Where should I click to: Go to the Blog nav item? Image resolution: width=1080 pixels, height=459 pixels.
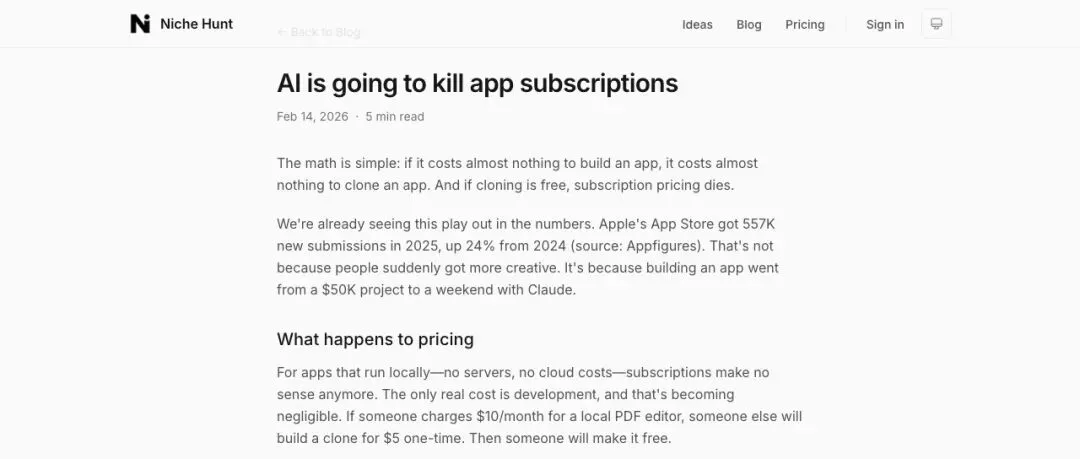click(x=749, y=25)
